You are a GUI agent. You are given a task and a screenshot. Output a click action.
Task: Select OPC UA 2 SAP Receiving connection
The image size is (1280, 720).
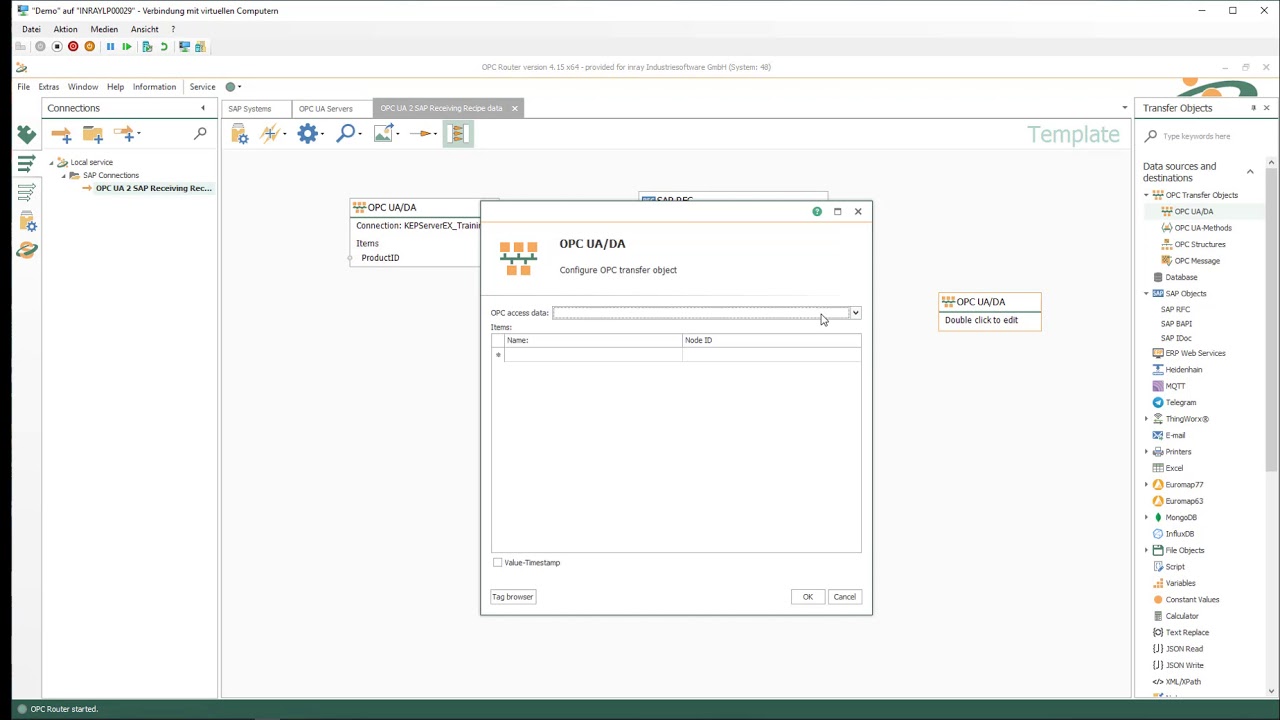153,188
